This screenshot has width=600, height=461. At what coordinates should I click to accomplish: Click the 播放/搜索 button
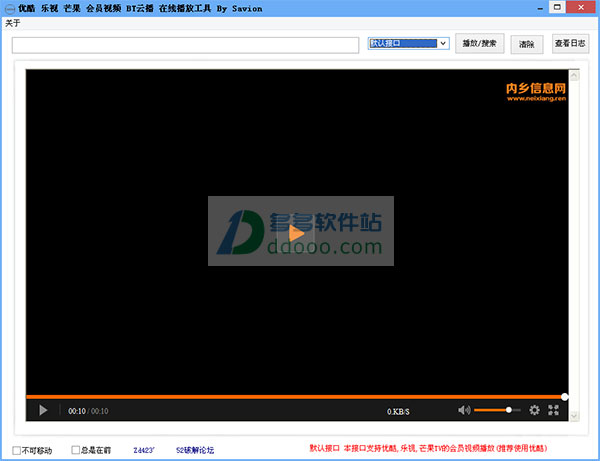(x=479, y=43)
